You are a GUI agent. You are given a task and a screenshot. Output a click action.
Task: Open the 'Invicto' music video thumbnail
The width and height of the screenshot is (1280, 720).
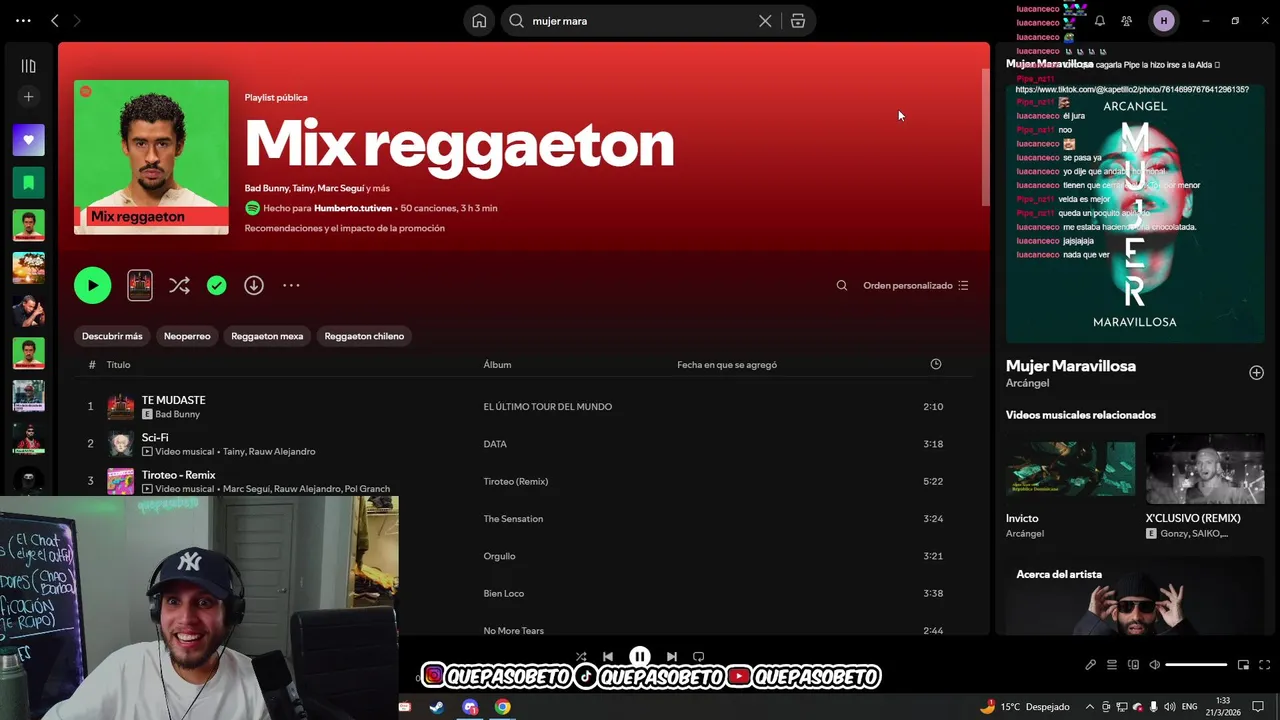1070,468
